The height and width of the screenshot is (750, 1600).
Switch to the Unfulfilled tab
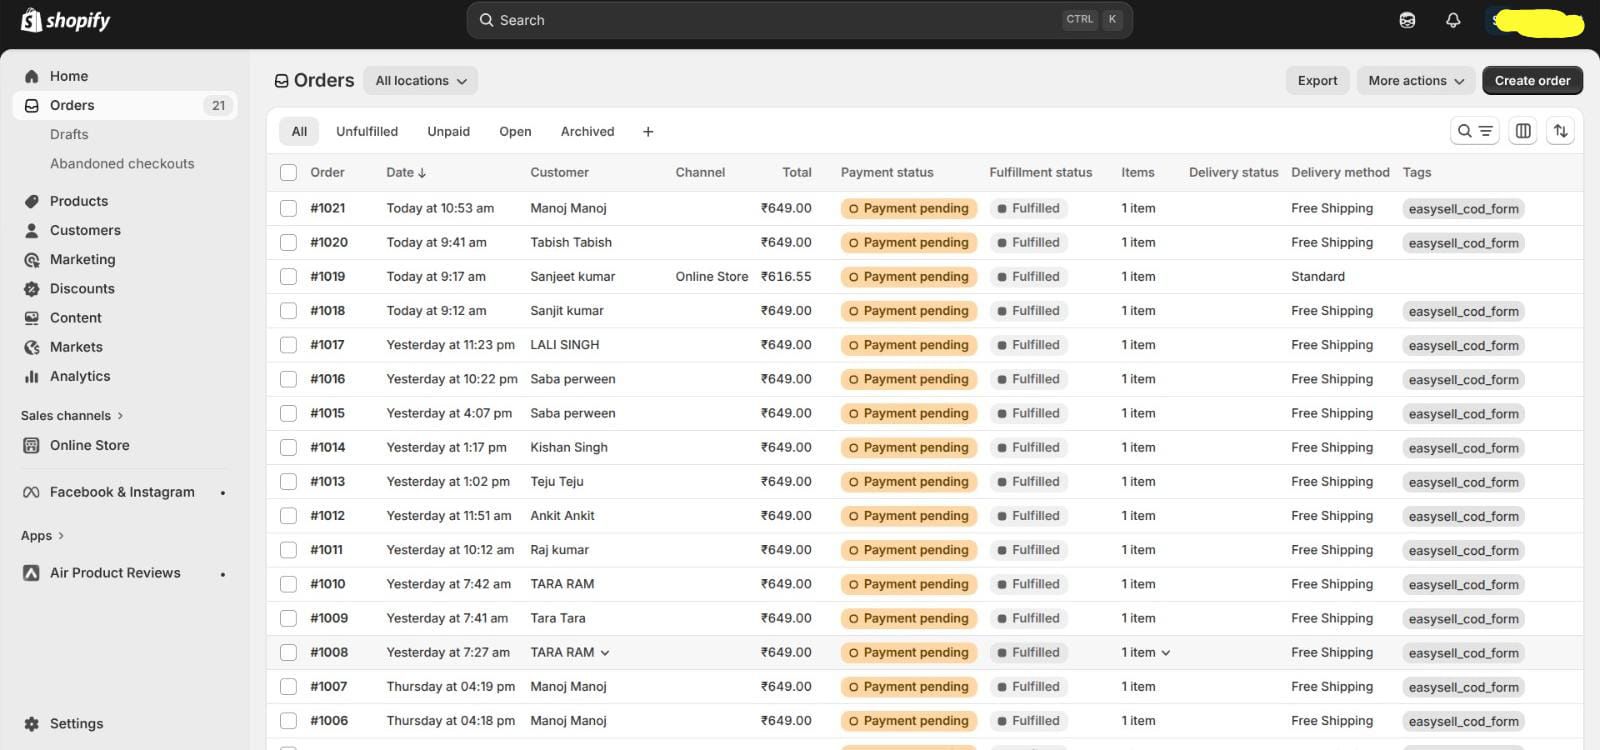point(367,132)
